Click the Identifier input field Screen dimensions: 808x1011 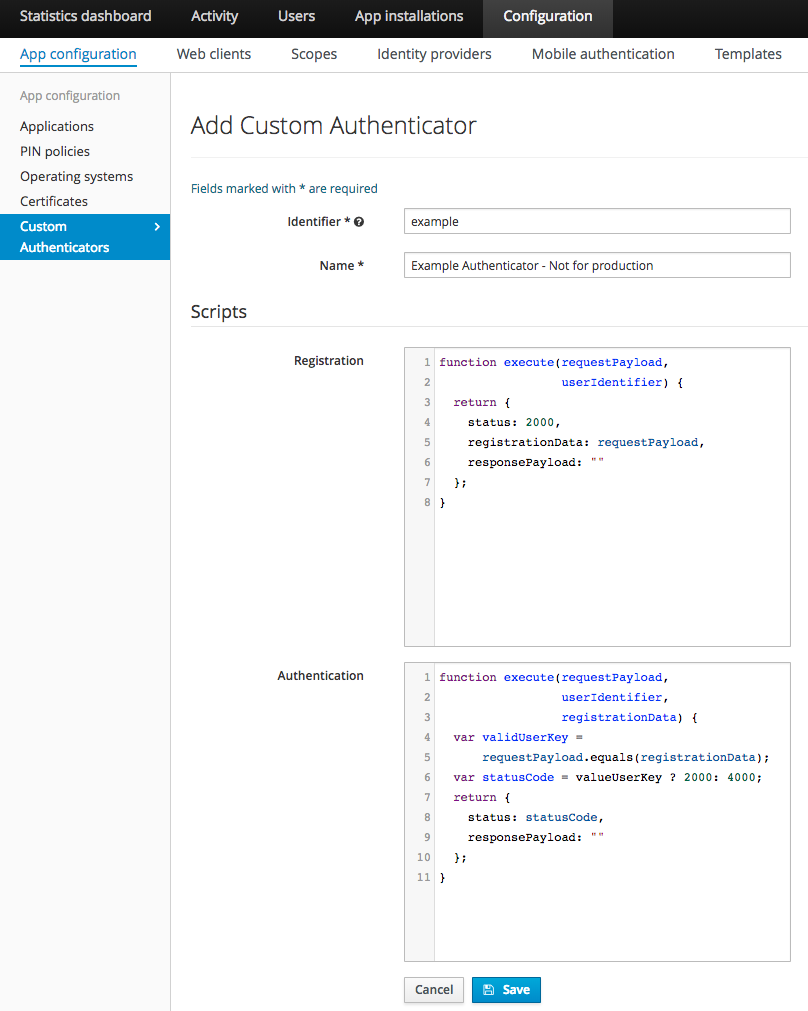point(597,221)
